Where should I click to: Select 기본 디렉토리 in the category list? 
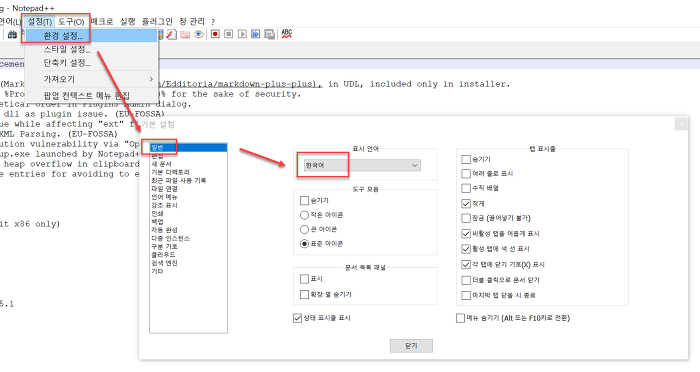(170, 172)
